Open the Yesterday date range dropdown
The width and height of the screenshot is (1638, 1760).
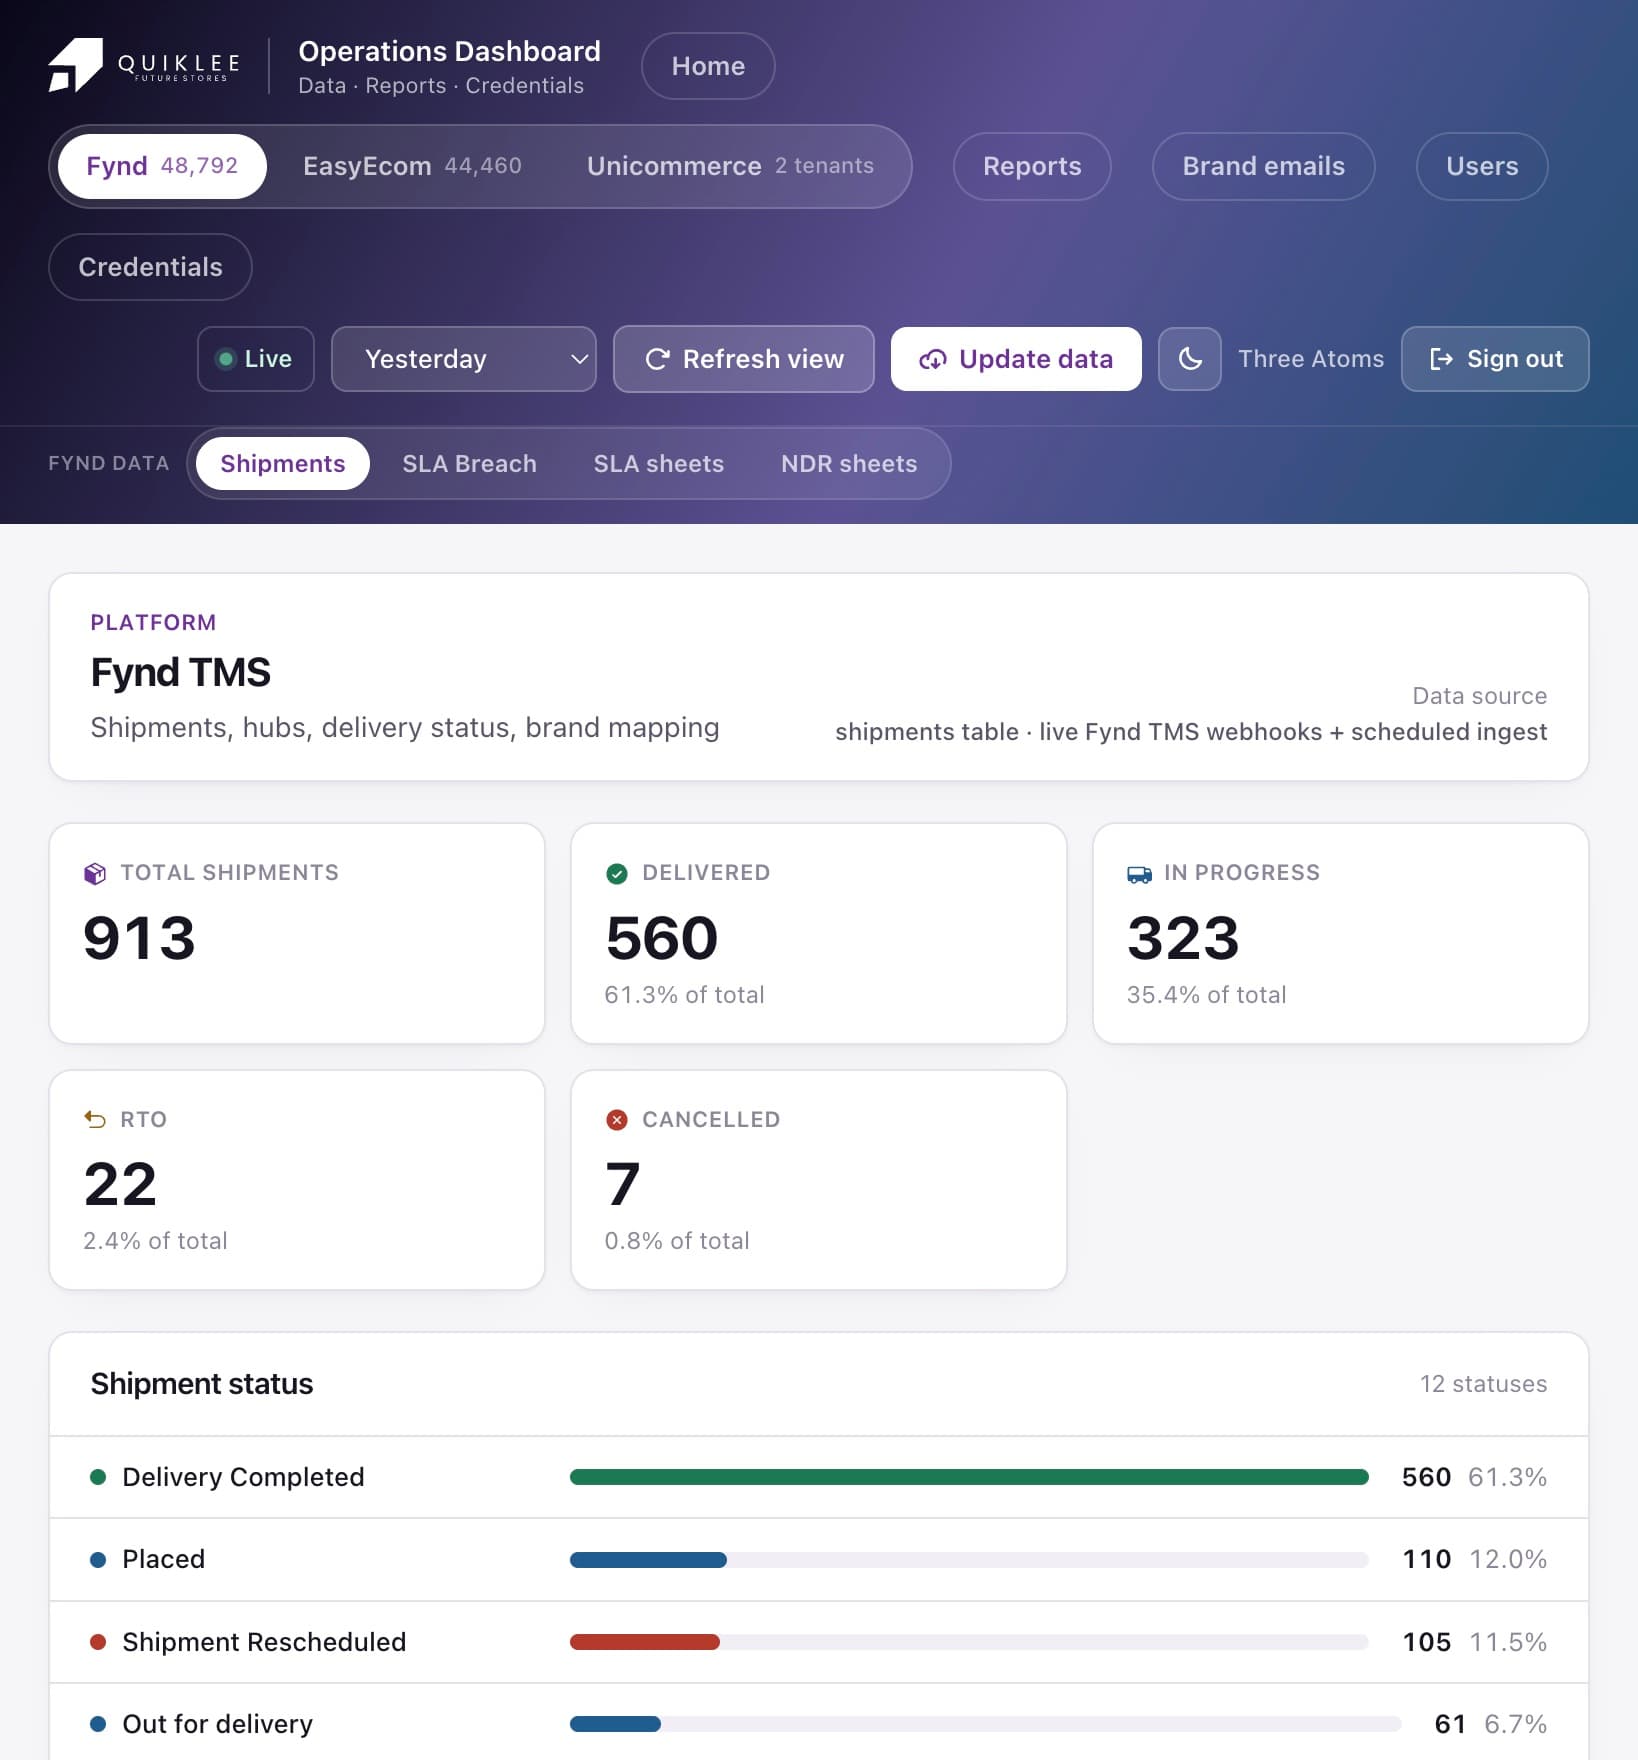(x=464, y=359)
